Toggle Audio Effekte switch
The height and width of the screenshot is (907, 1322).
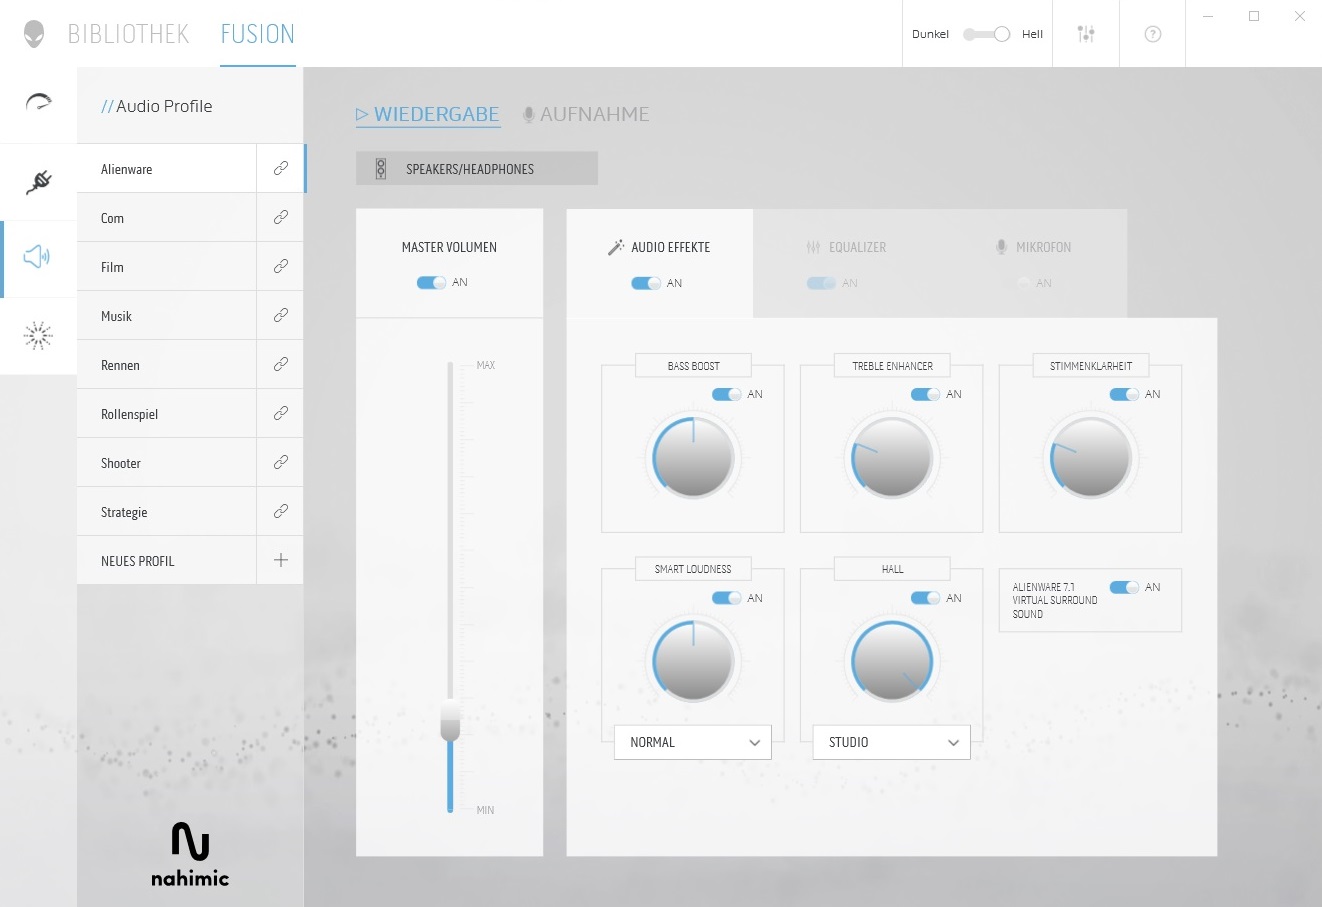tap(646, 283)
